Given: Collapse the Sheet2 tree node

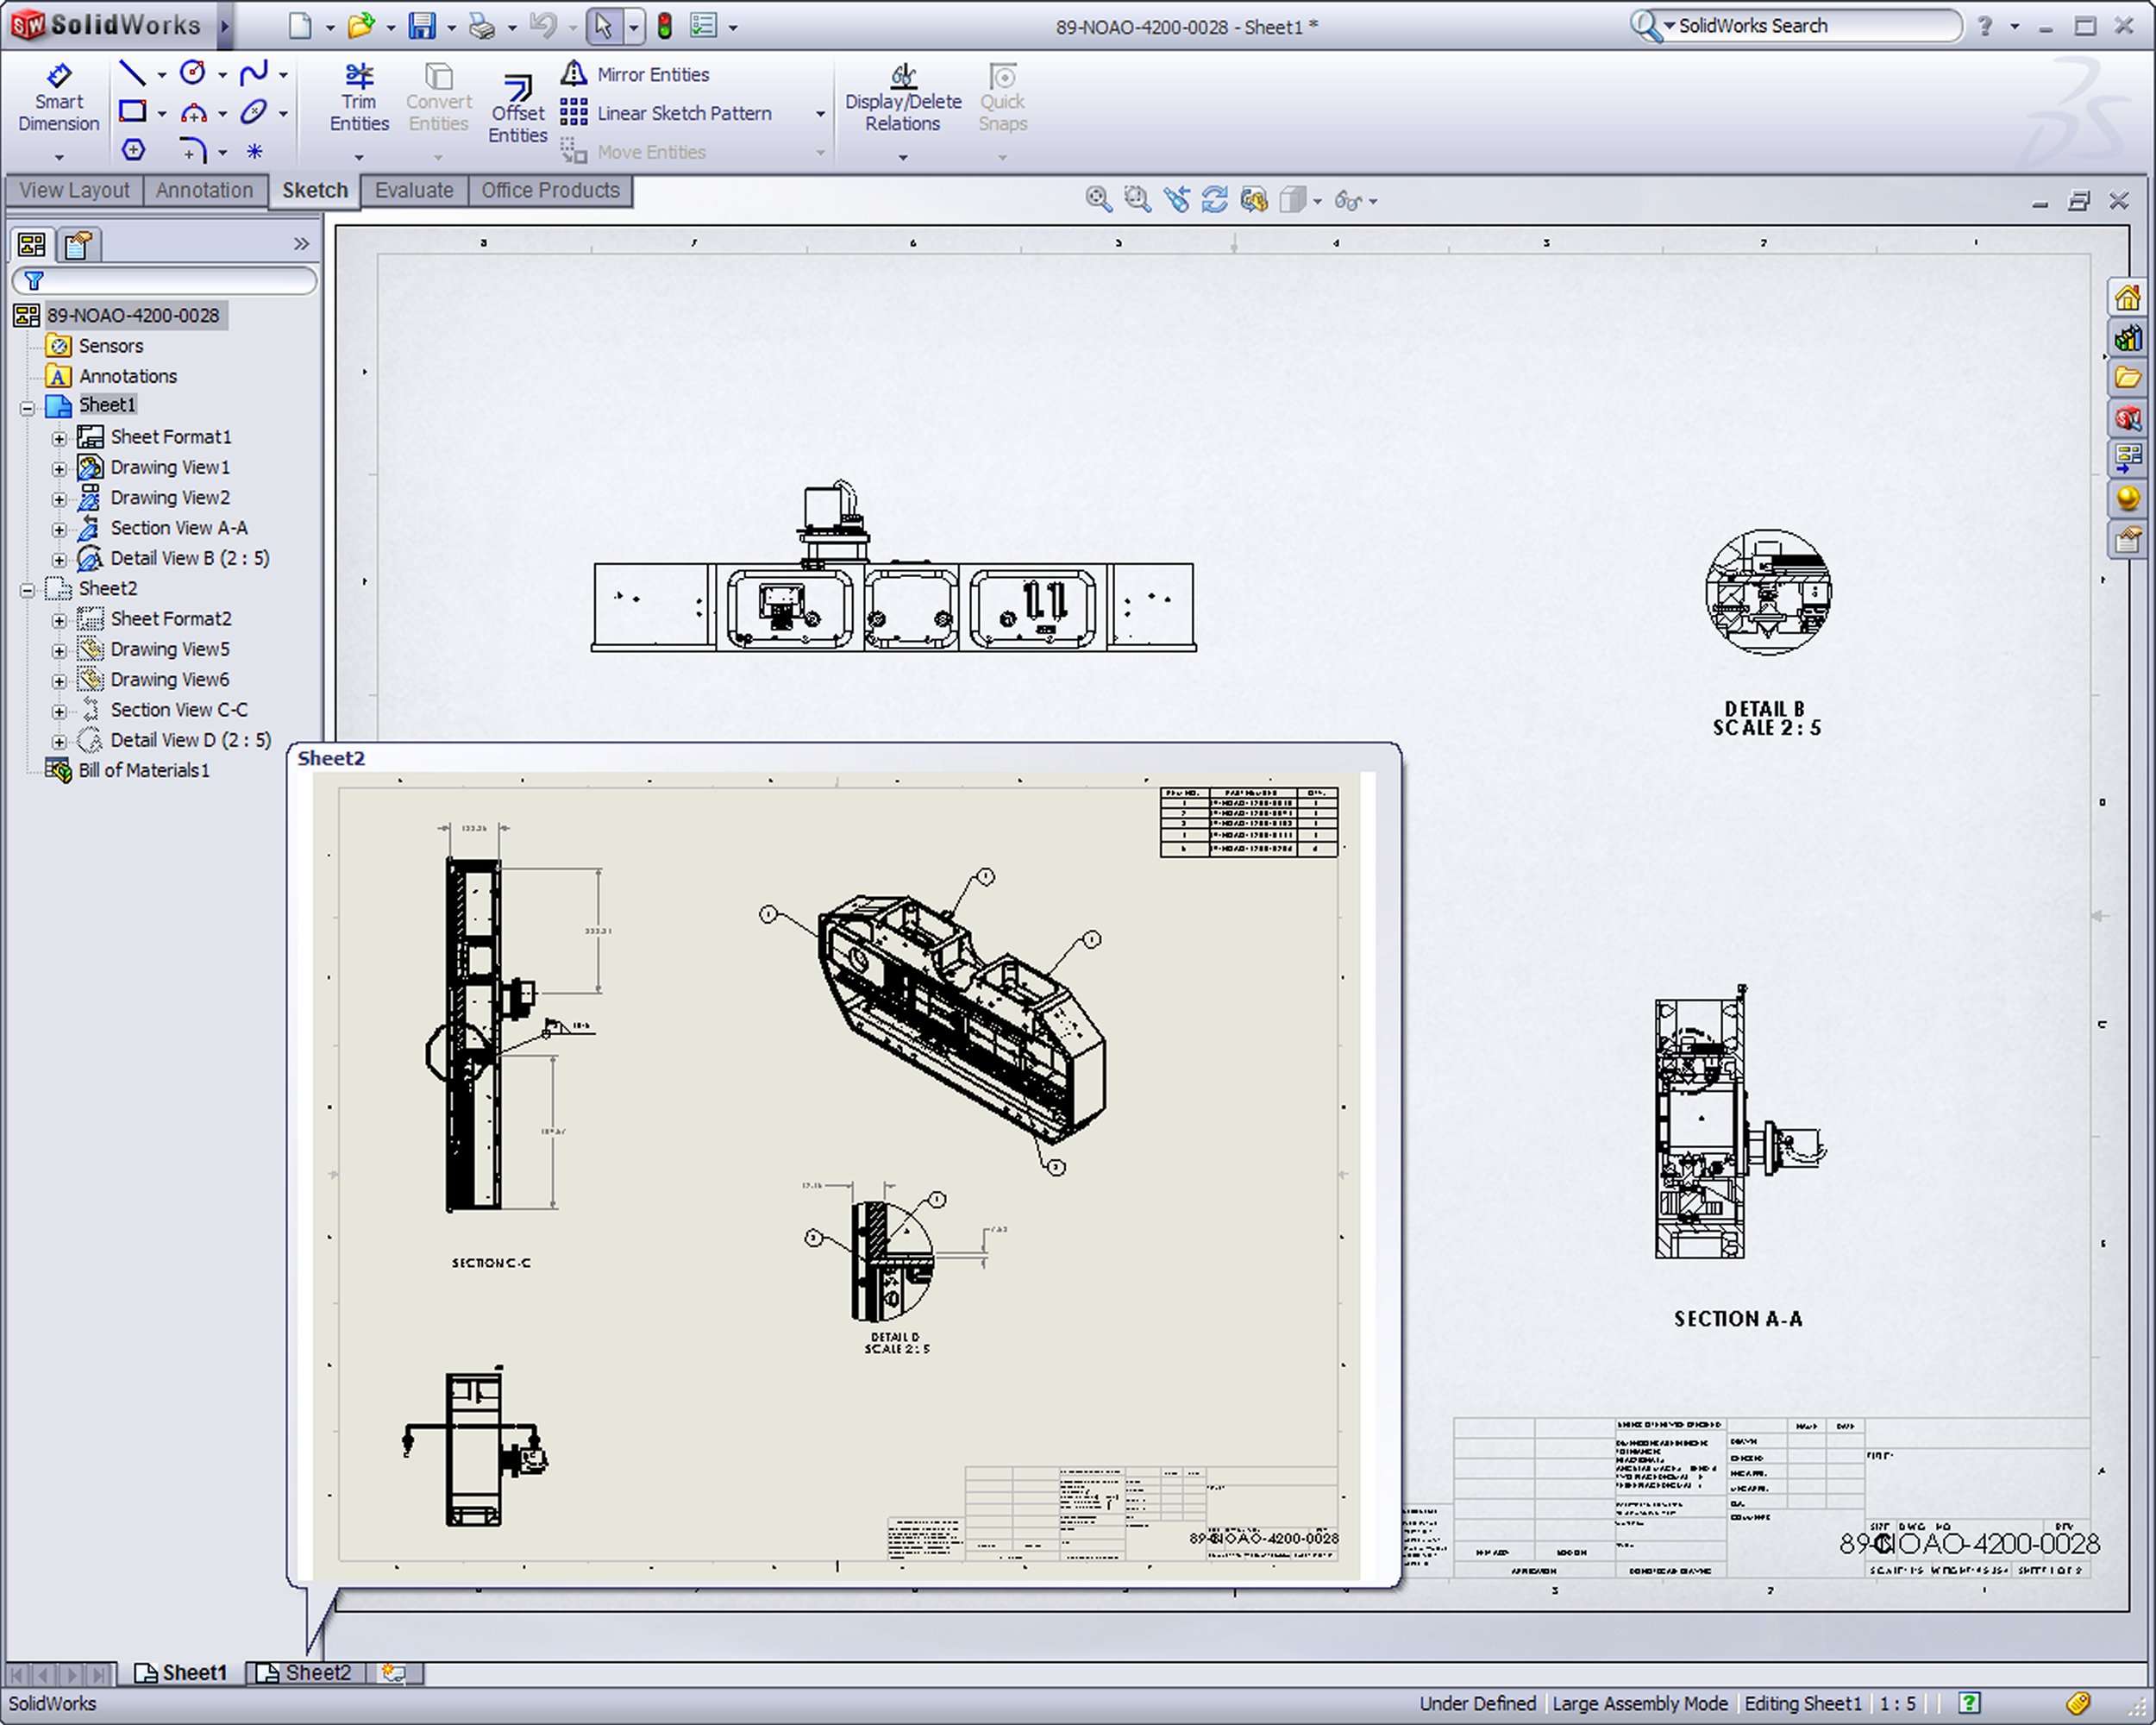Looking at the screenshot, I should tap(28, 590).
